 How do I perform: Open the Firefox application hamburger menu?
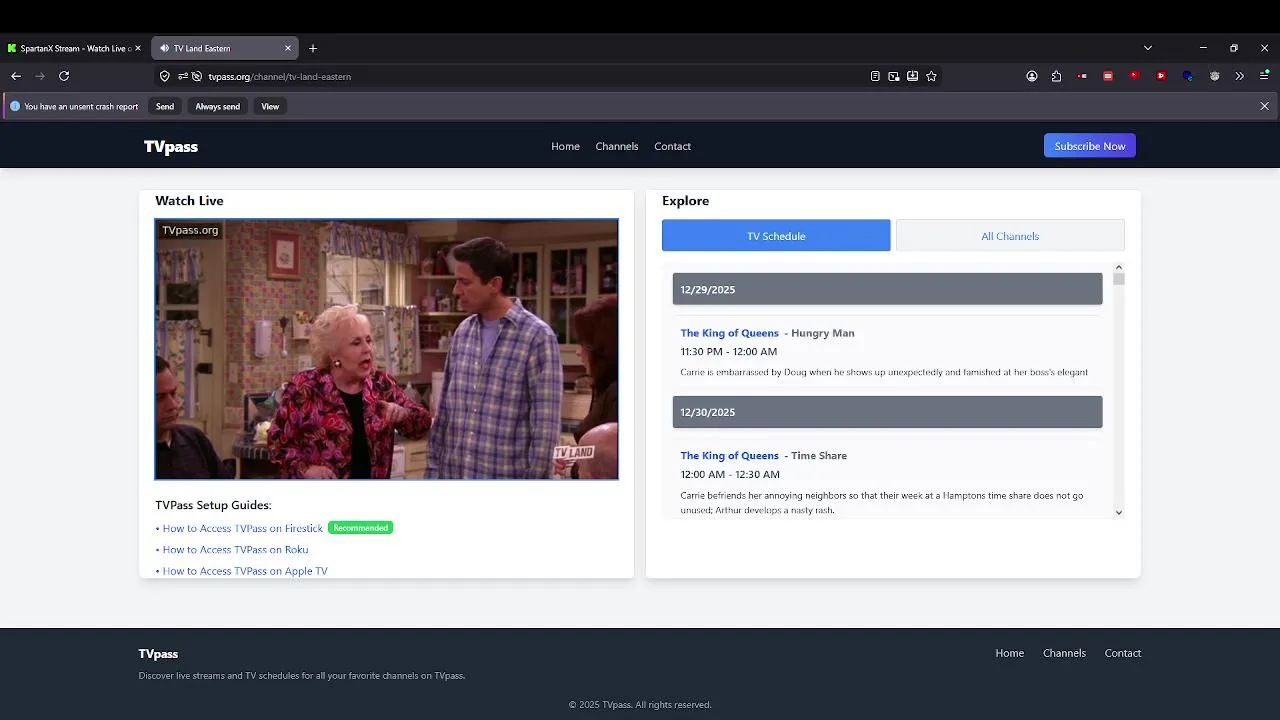point(1264,76)
